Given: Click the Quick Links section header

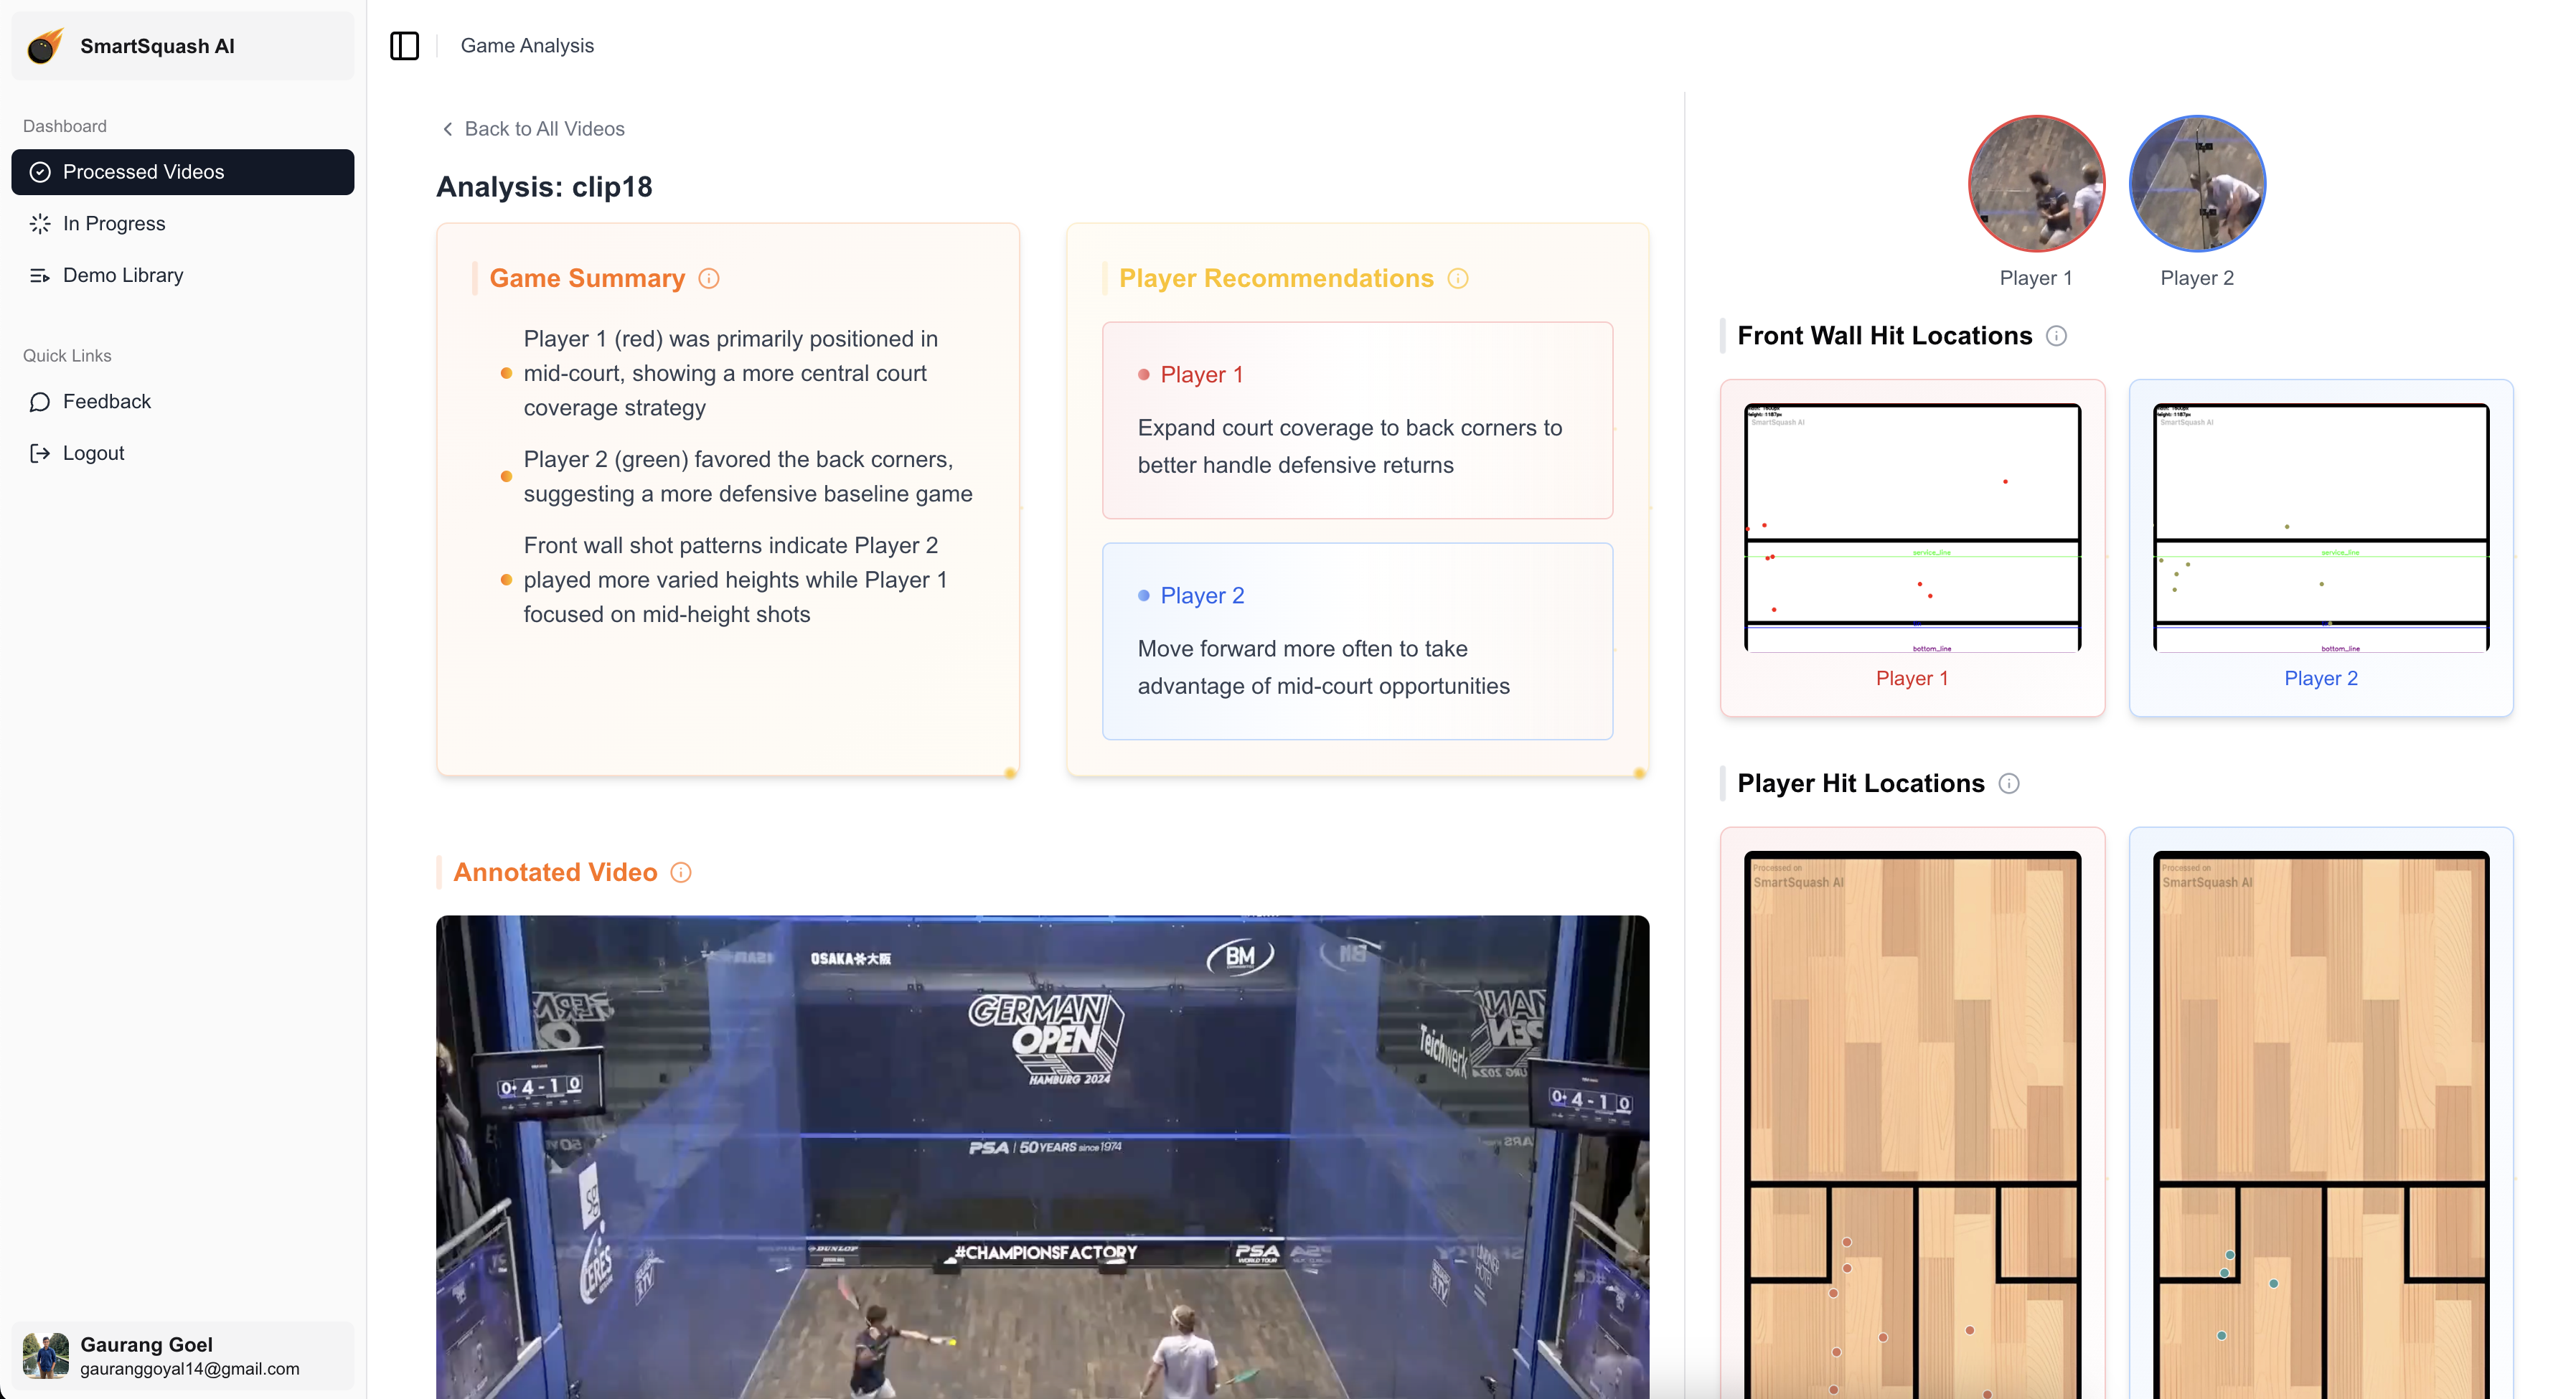Looking at the screenshot, I should tap(65, 355).
